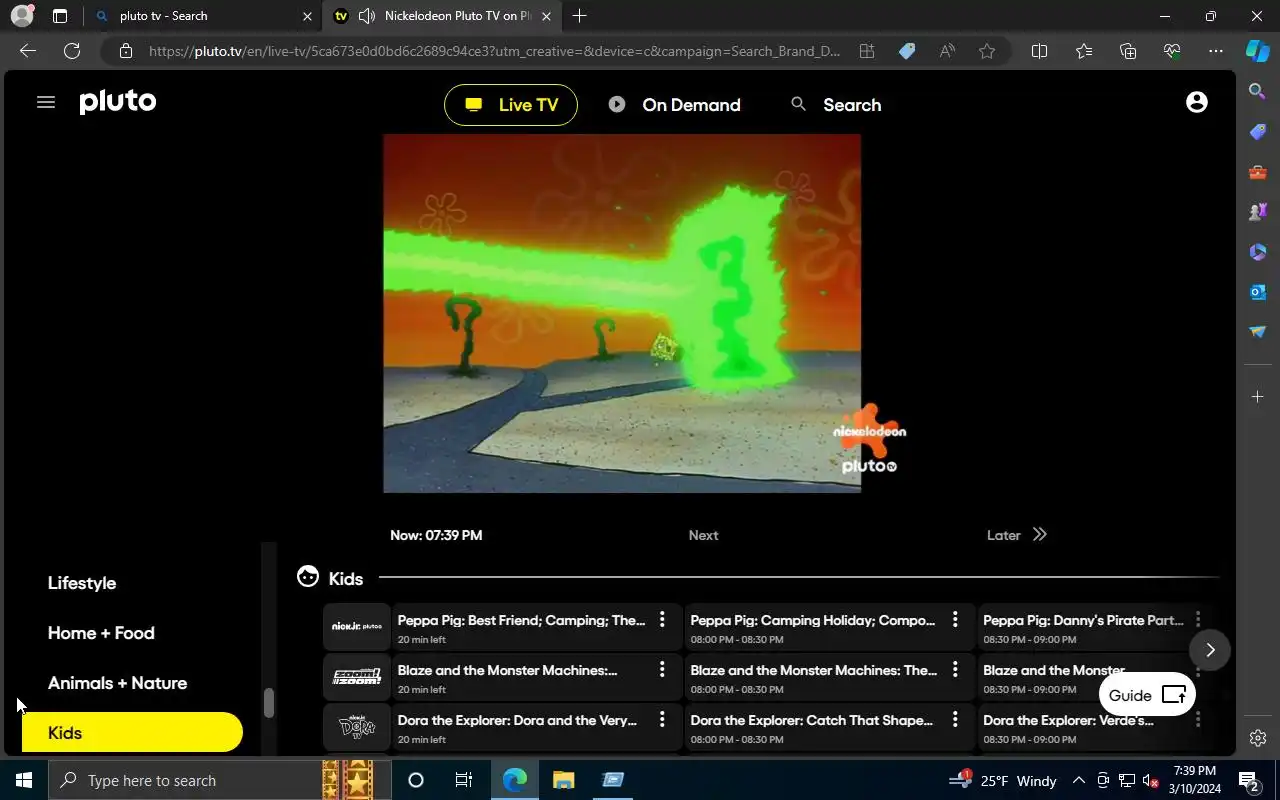Open the user account profile icon
Viewport: 1280px width, 800px height.
[1196, 102]
